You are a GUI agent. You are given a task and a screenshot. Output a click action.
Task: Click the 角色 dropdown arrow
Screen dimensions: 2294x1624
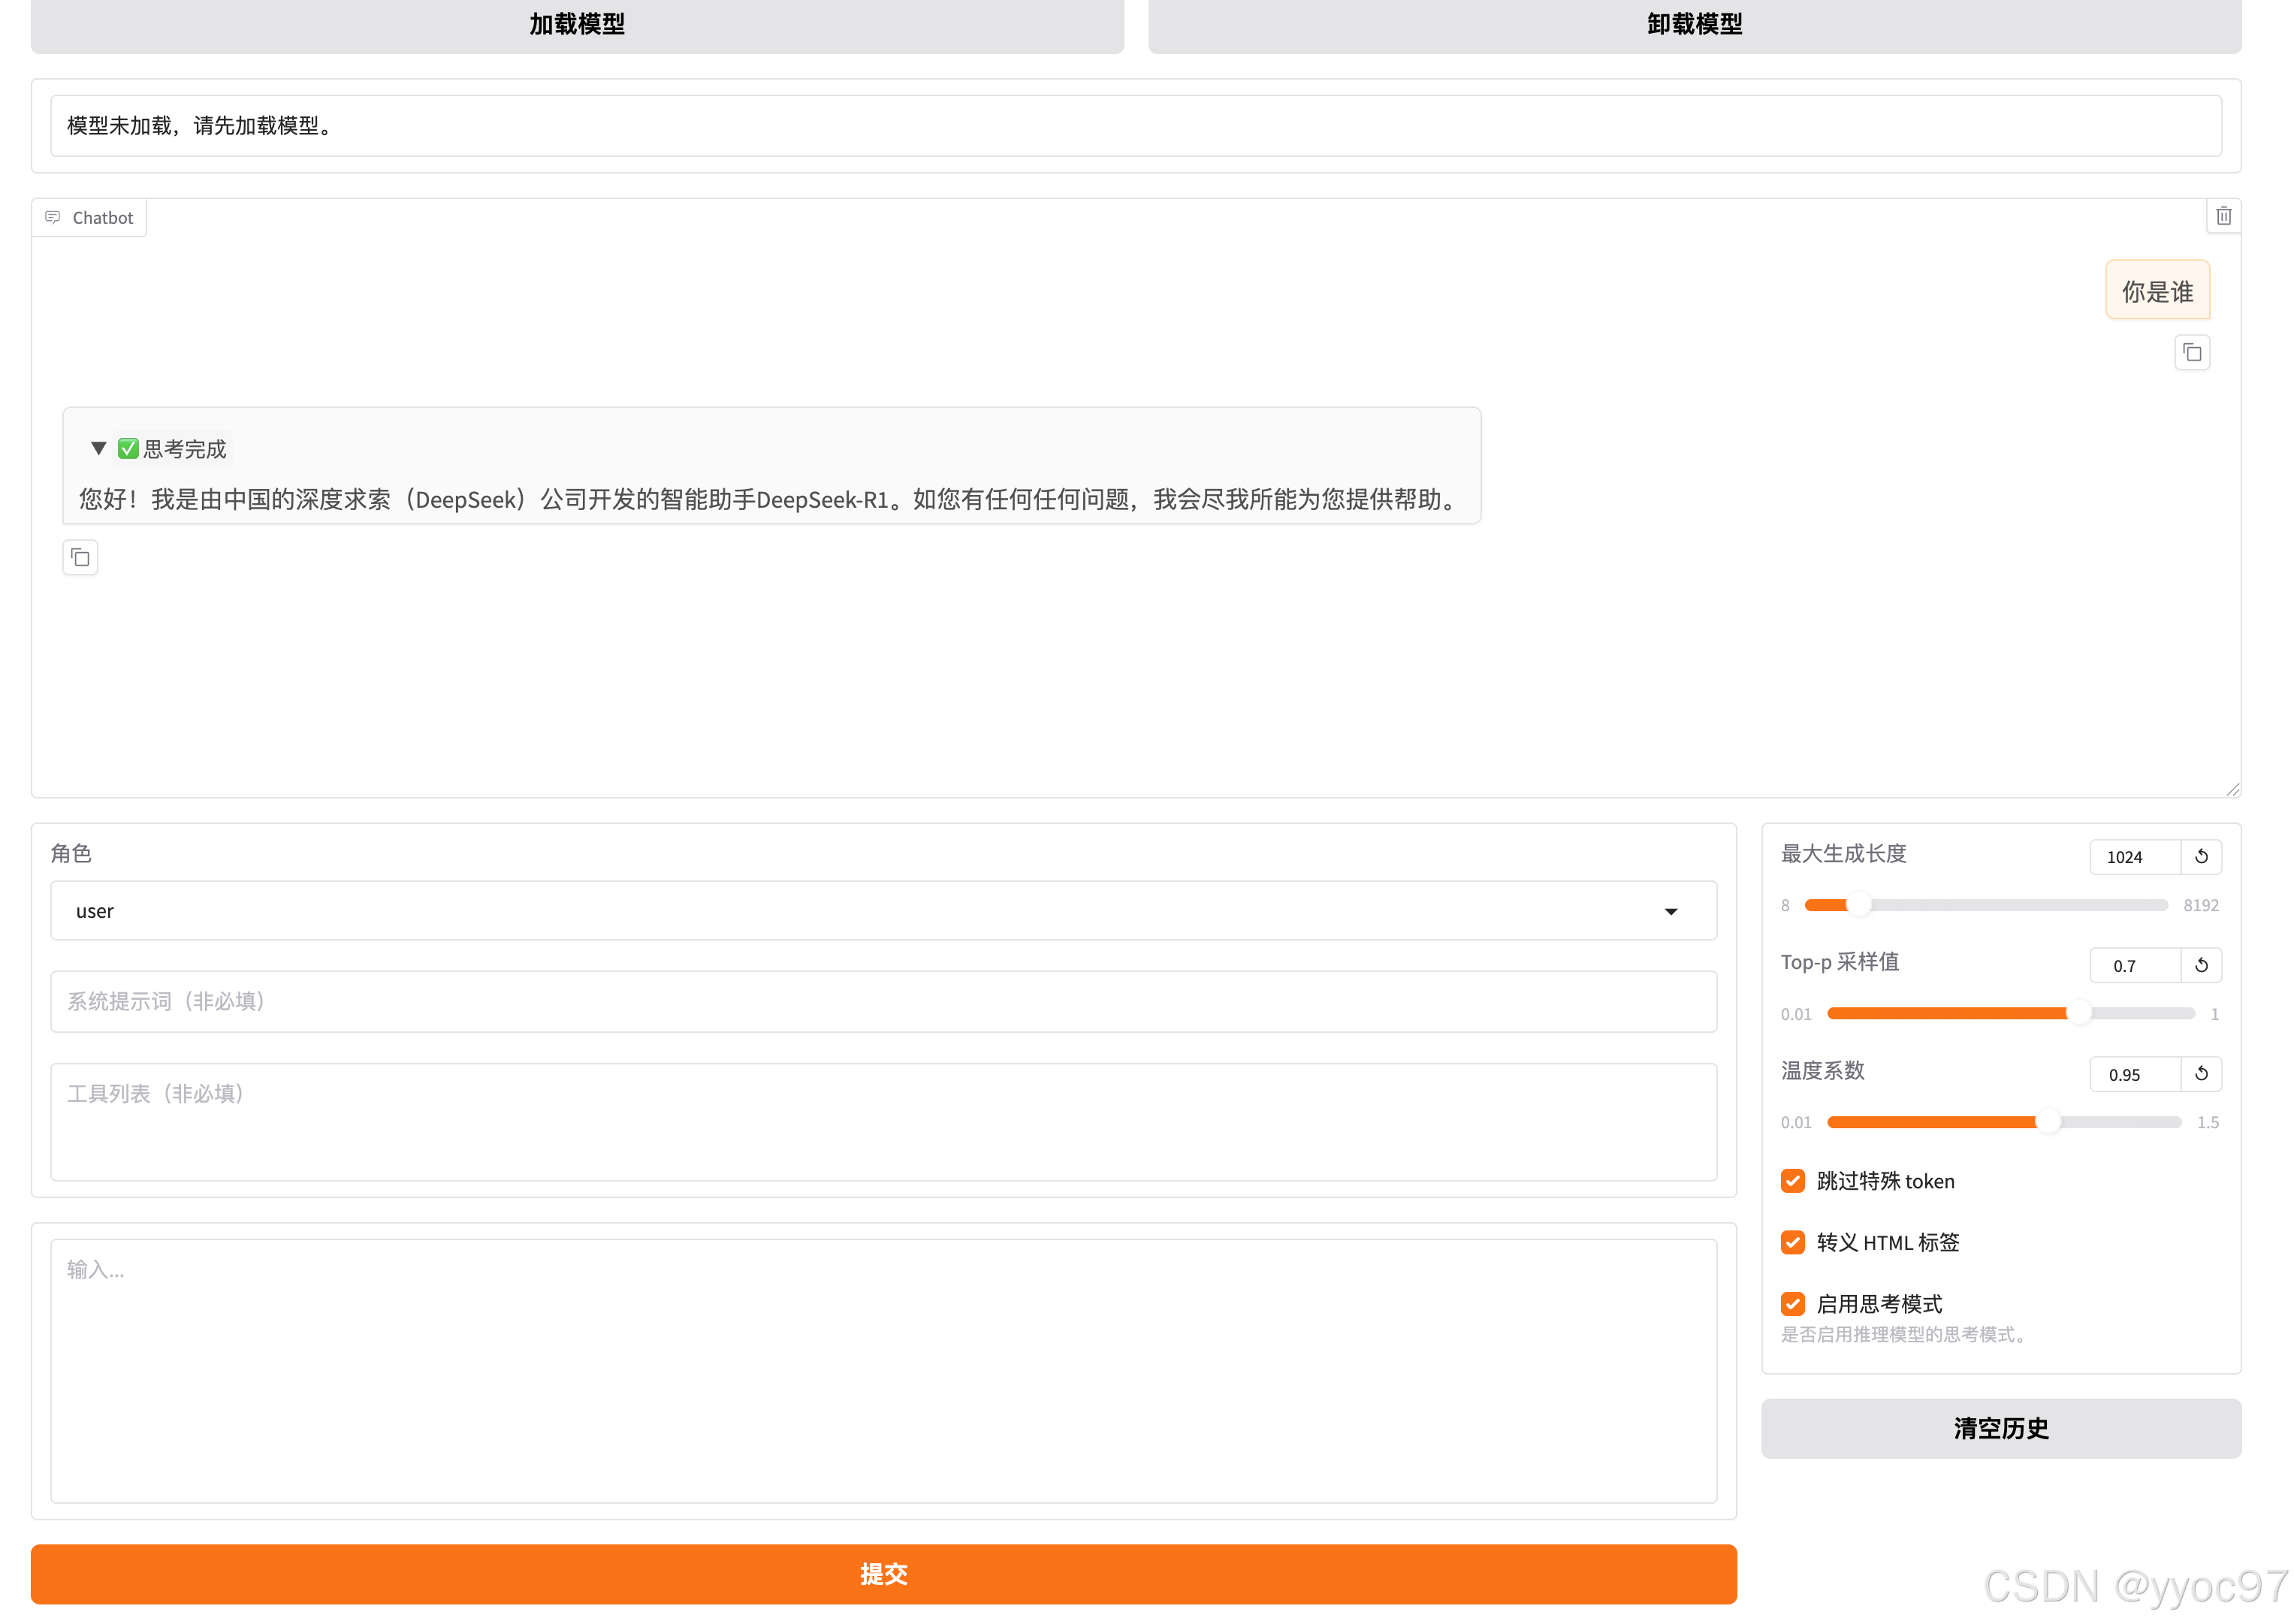(1670, 912)
